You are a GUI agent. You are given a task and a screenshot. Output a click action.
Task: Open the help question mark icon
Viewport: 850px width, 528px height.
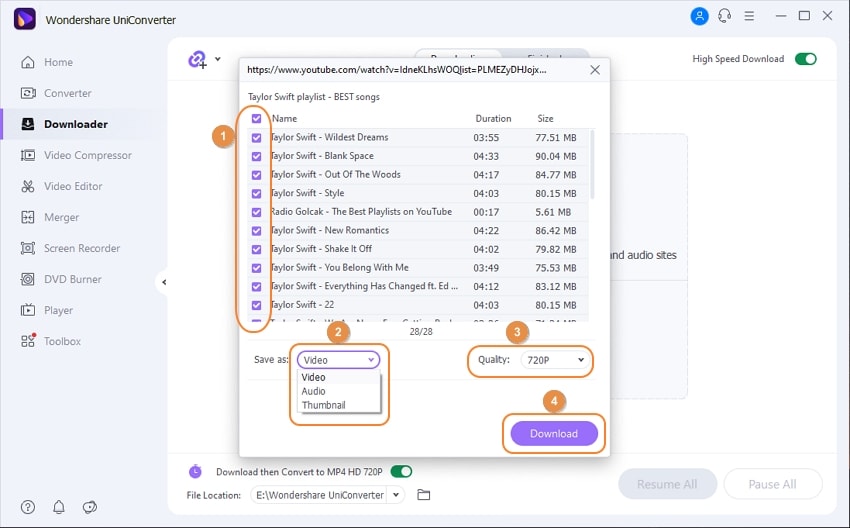point(28,507)
